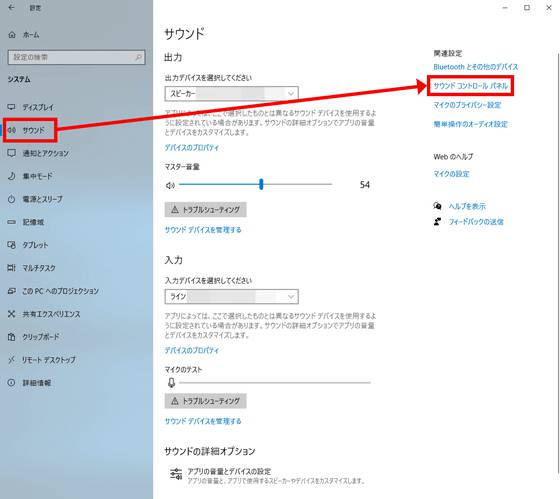Open マイクのプライバシー設定 link
This screenshot has width=560, height=499.
pos(467,105)
